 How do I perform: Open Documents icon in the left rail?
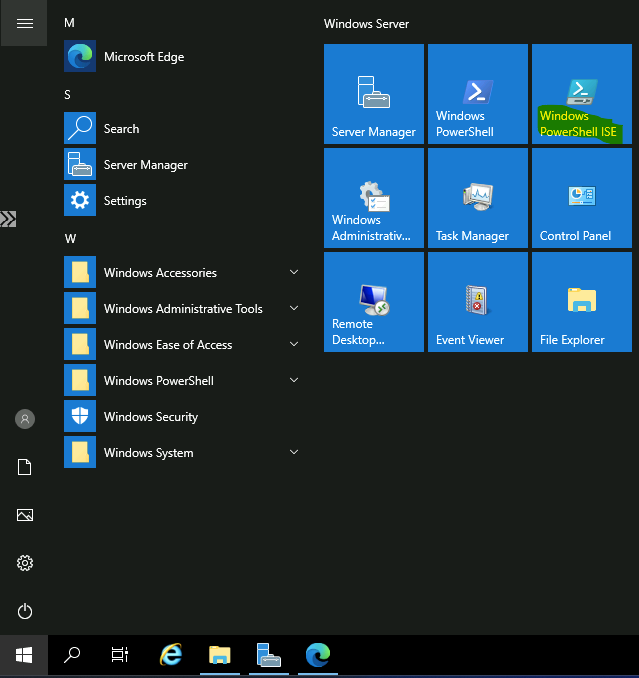25,467
